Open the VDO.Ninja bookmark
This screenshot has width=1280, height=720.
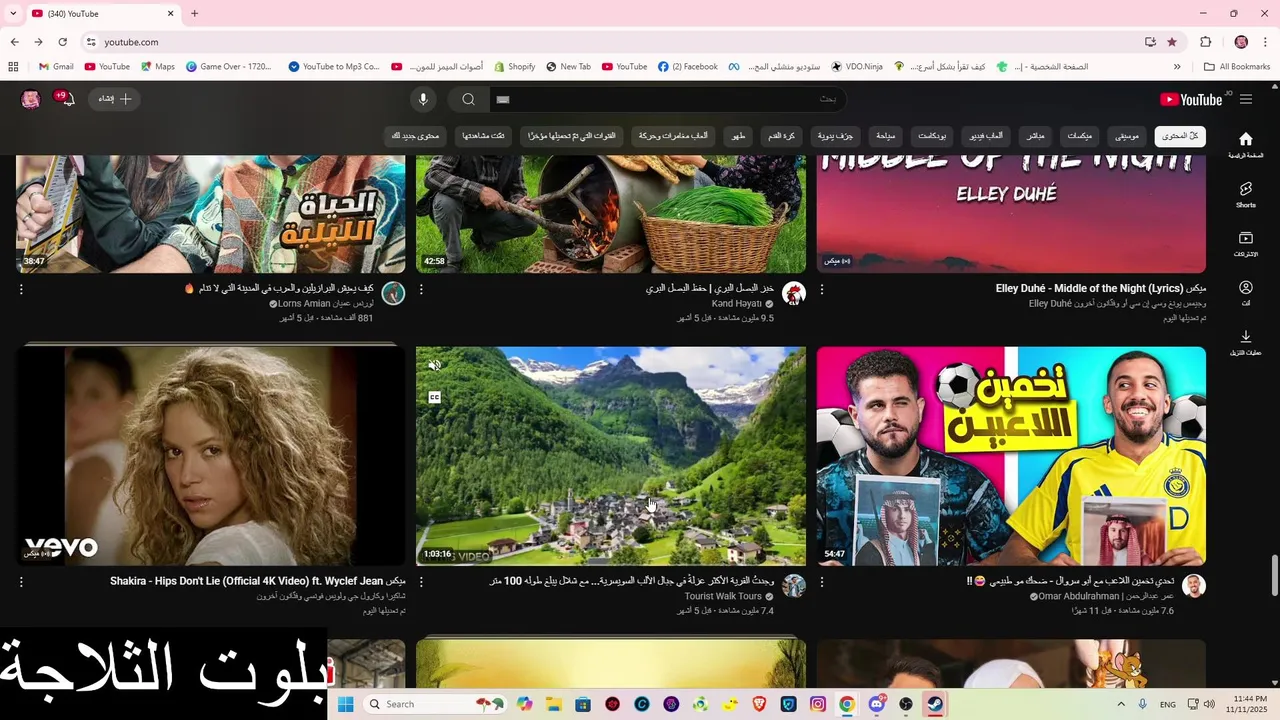[x=857, y=67]
